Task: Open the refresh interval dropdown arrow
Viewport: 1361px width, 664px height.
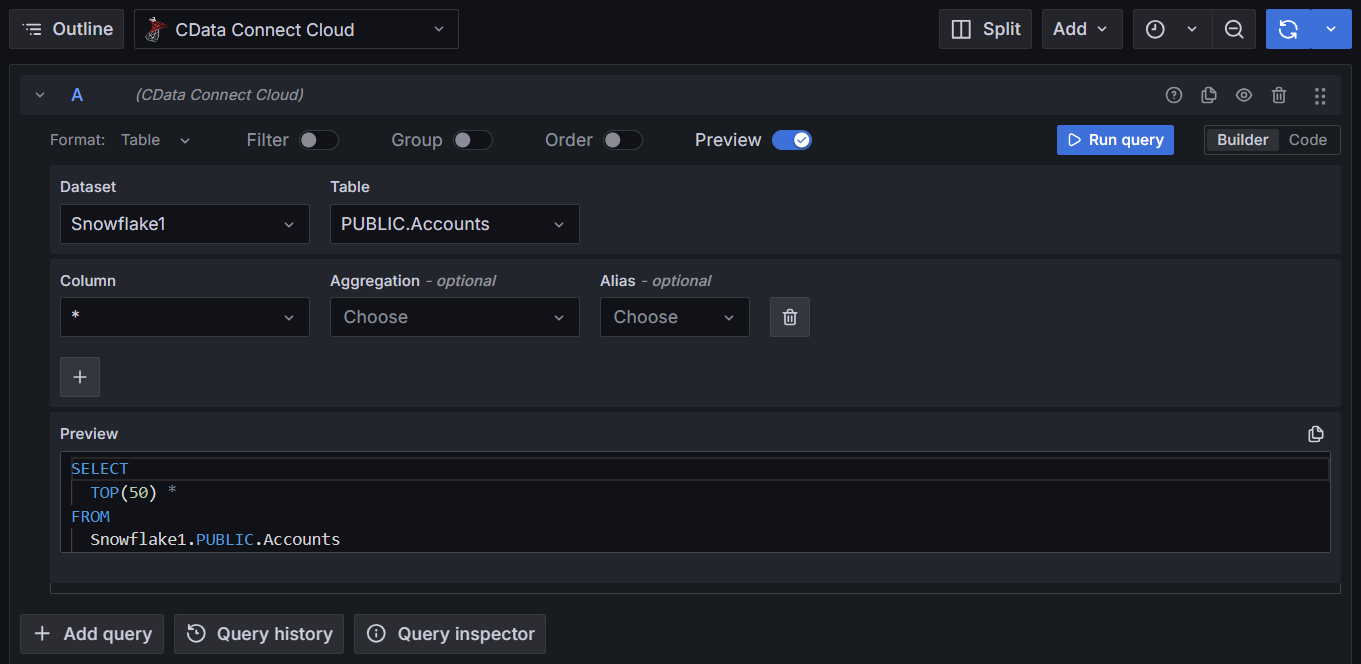Action: tap(1331, 30)
